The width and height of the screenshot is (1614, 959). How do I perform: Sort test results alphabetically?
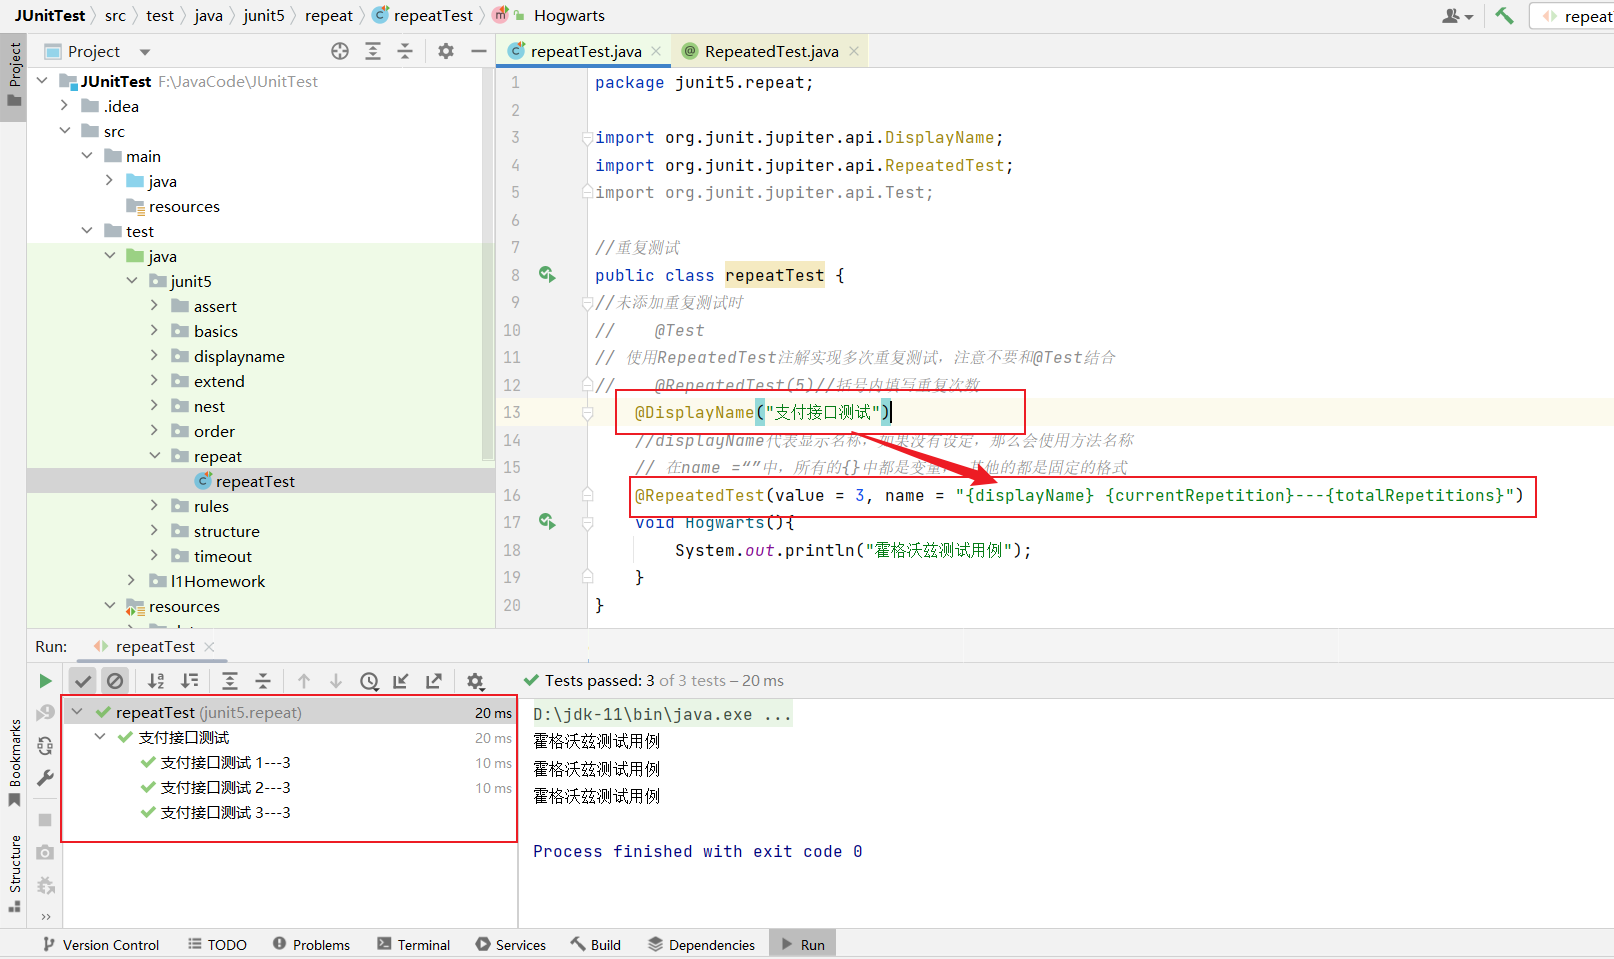pos(156,681)
